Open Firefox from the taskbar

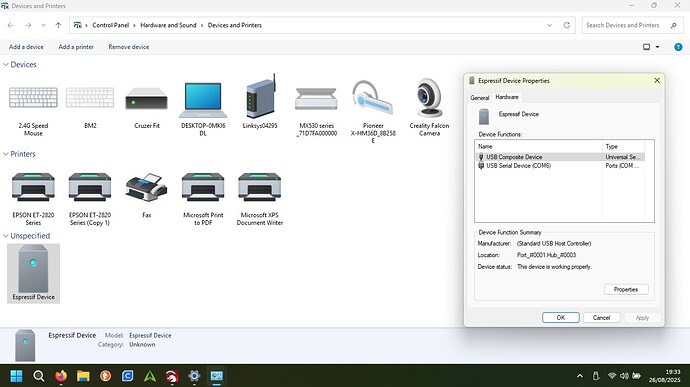(x=61, y=376)
